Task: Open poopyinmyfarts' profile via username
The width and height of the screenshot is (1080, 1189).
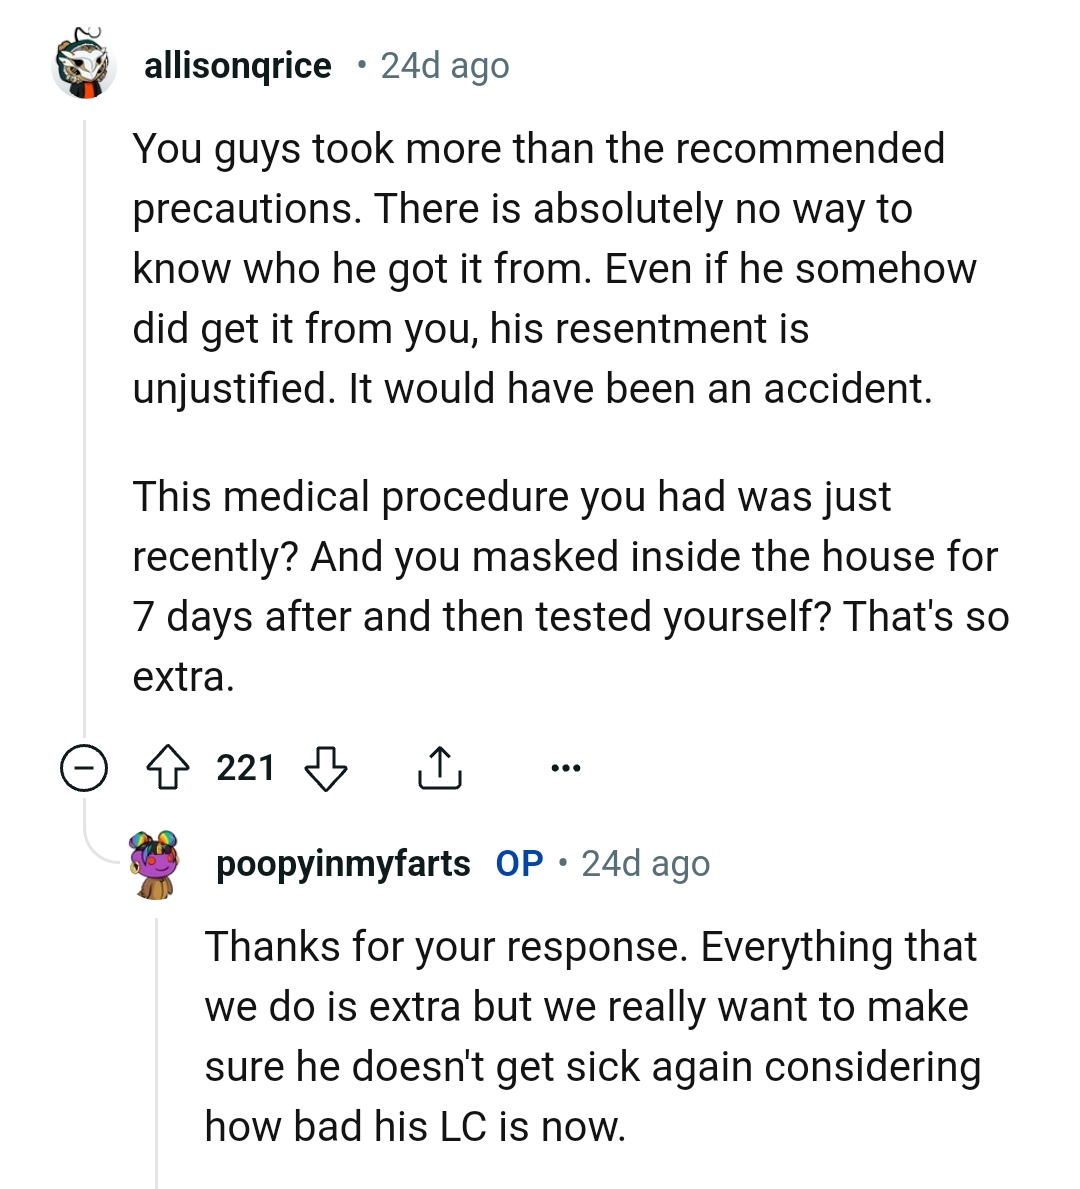Action: pos(342,863)
